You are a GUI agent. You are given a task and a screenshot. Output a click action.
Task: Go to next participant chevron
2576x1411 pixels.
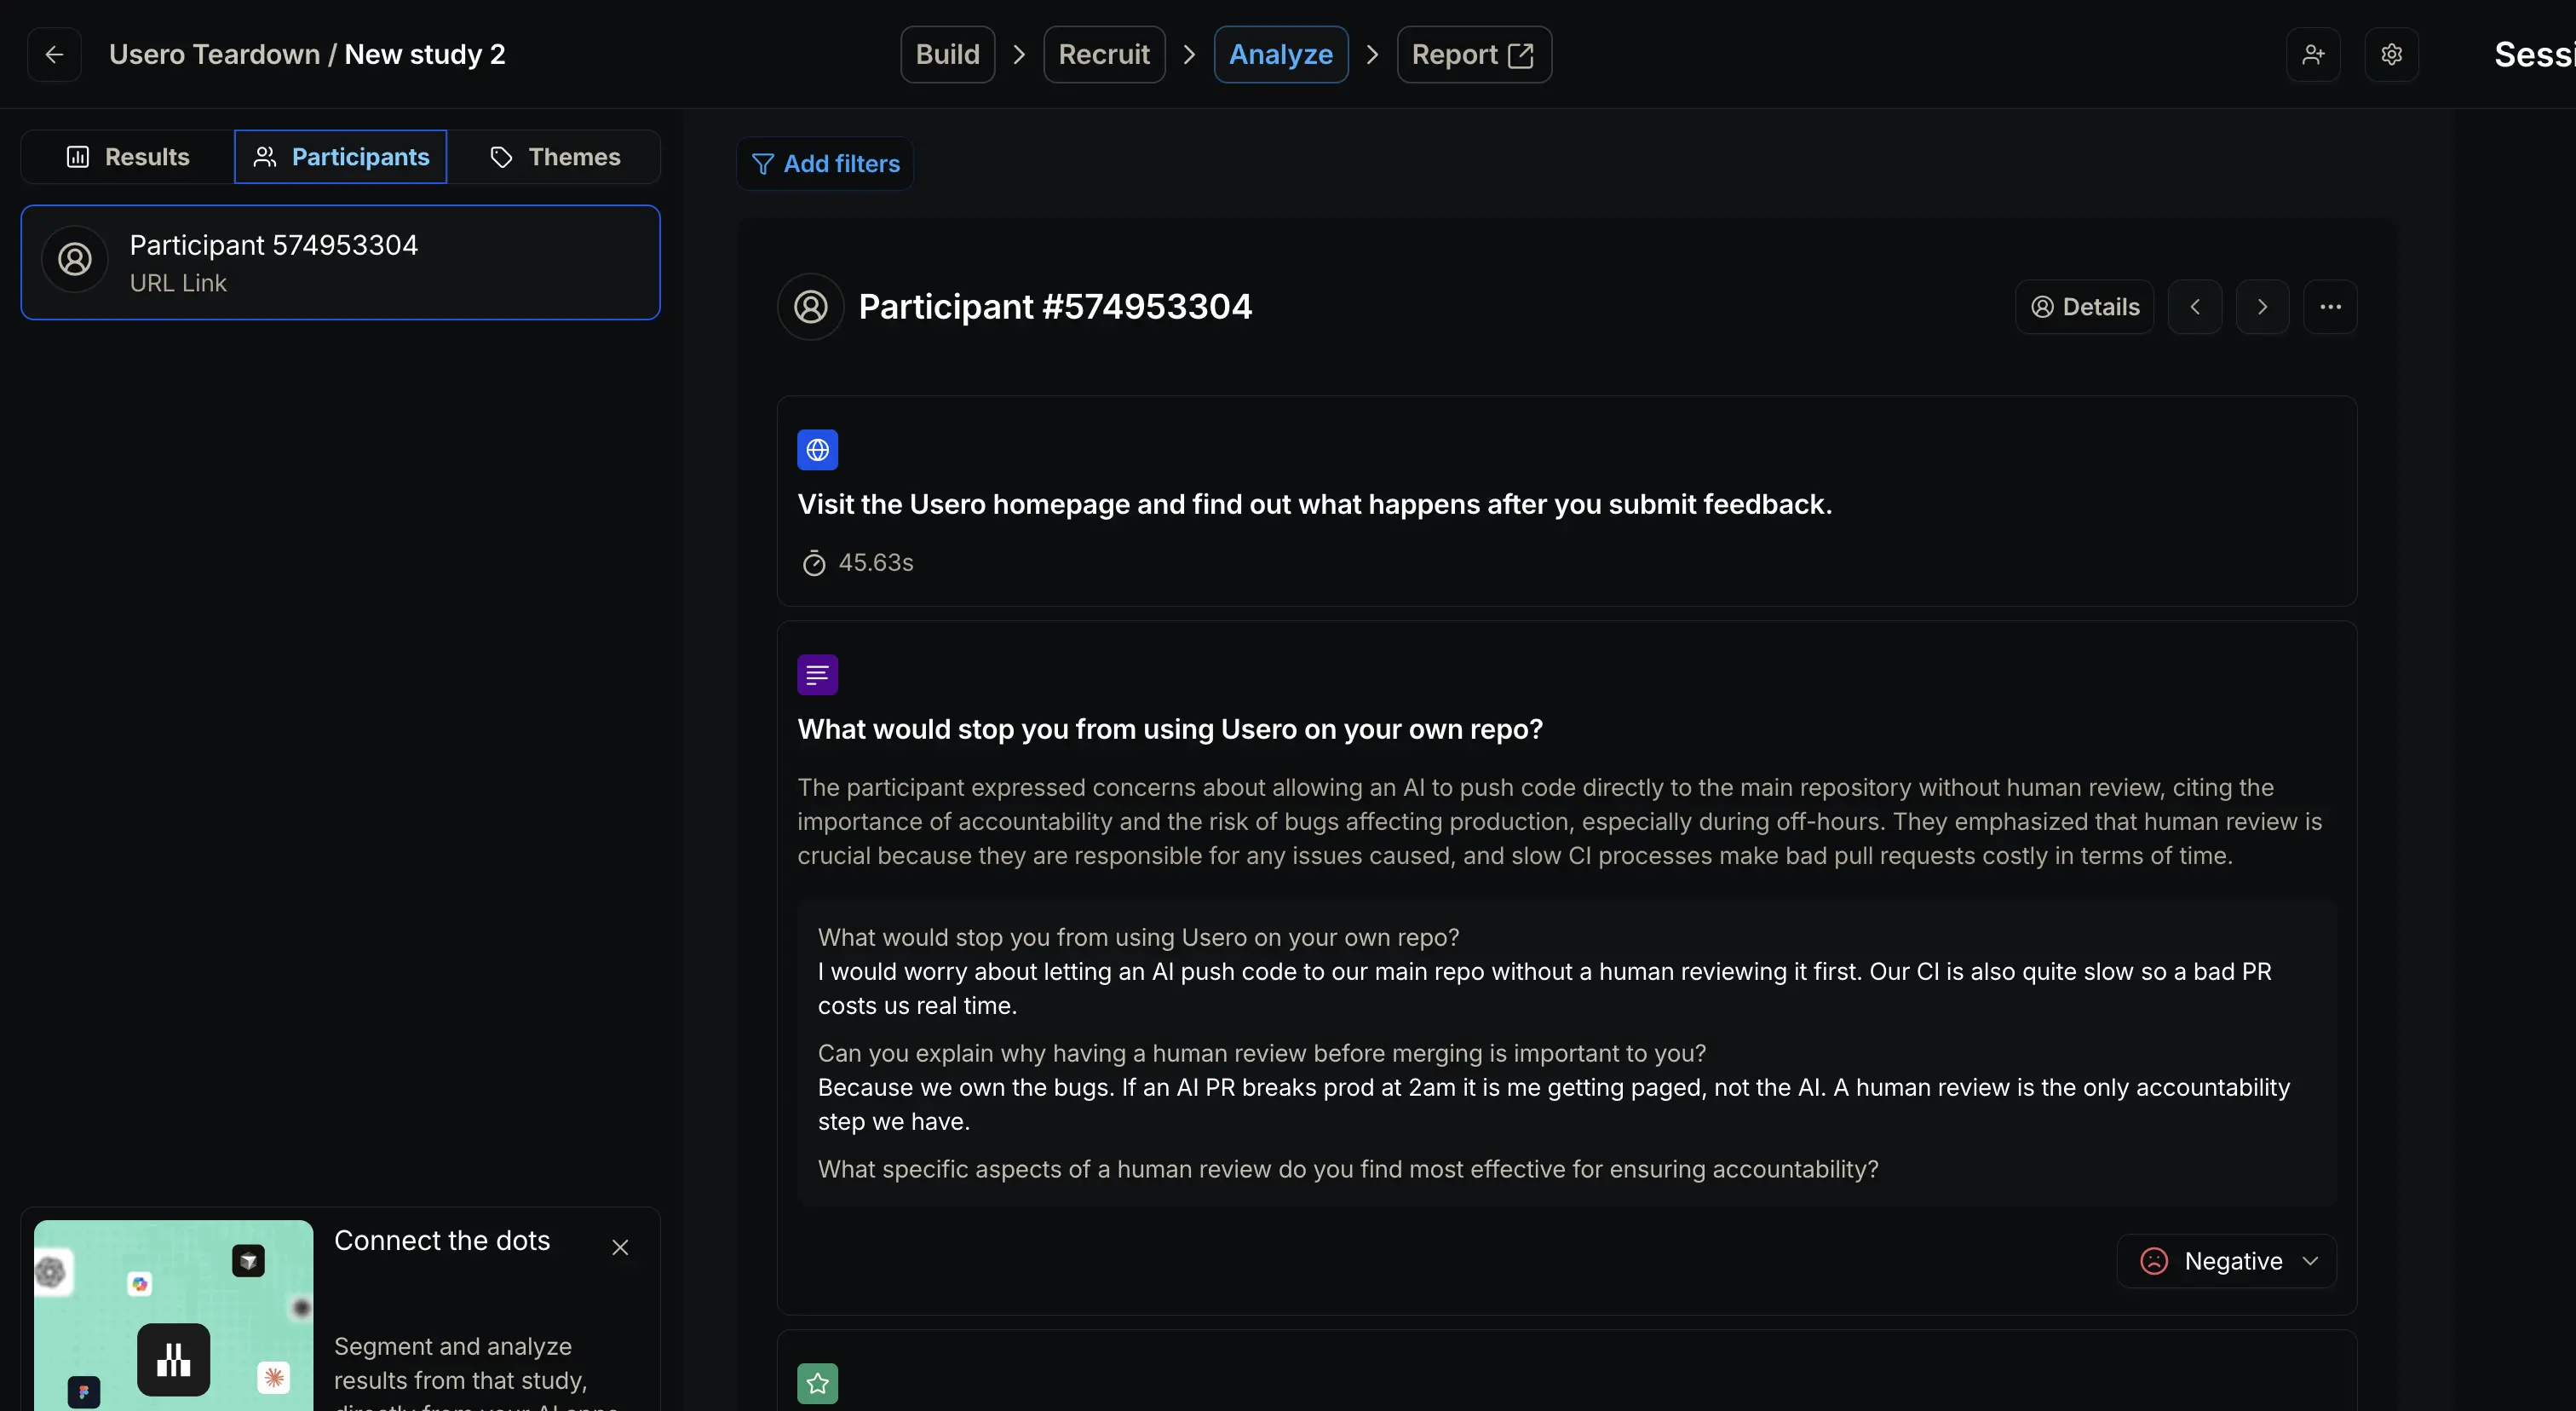2262,307
